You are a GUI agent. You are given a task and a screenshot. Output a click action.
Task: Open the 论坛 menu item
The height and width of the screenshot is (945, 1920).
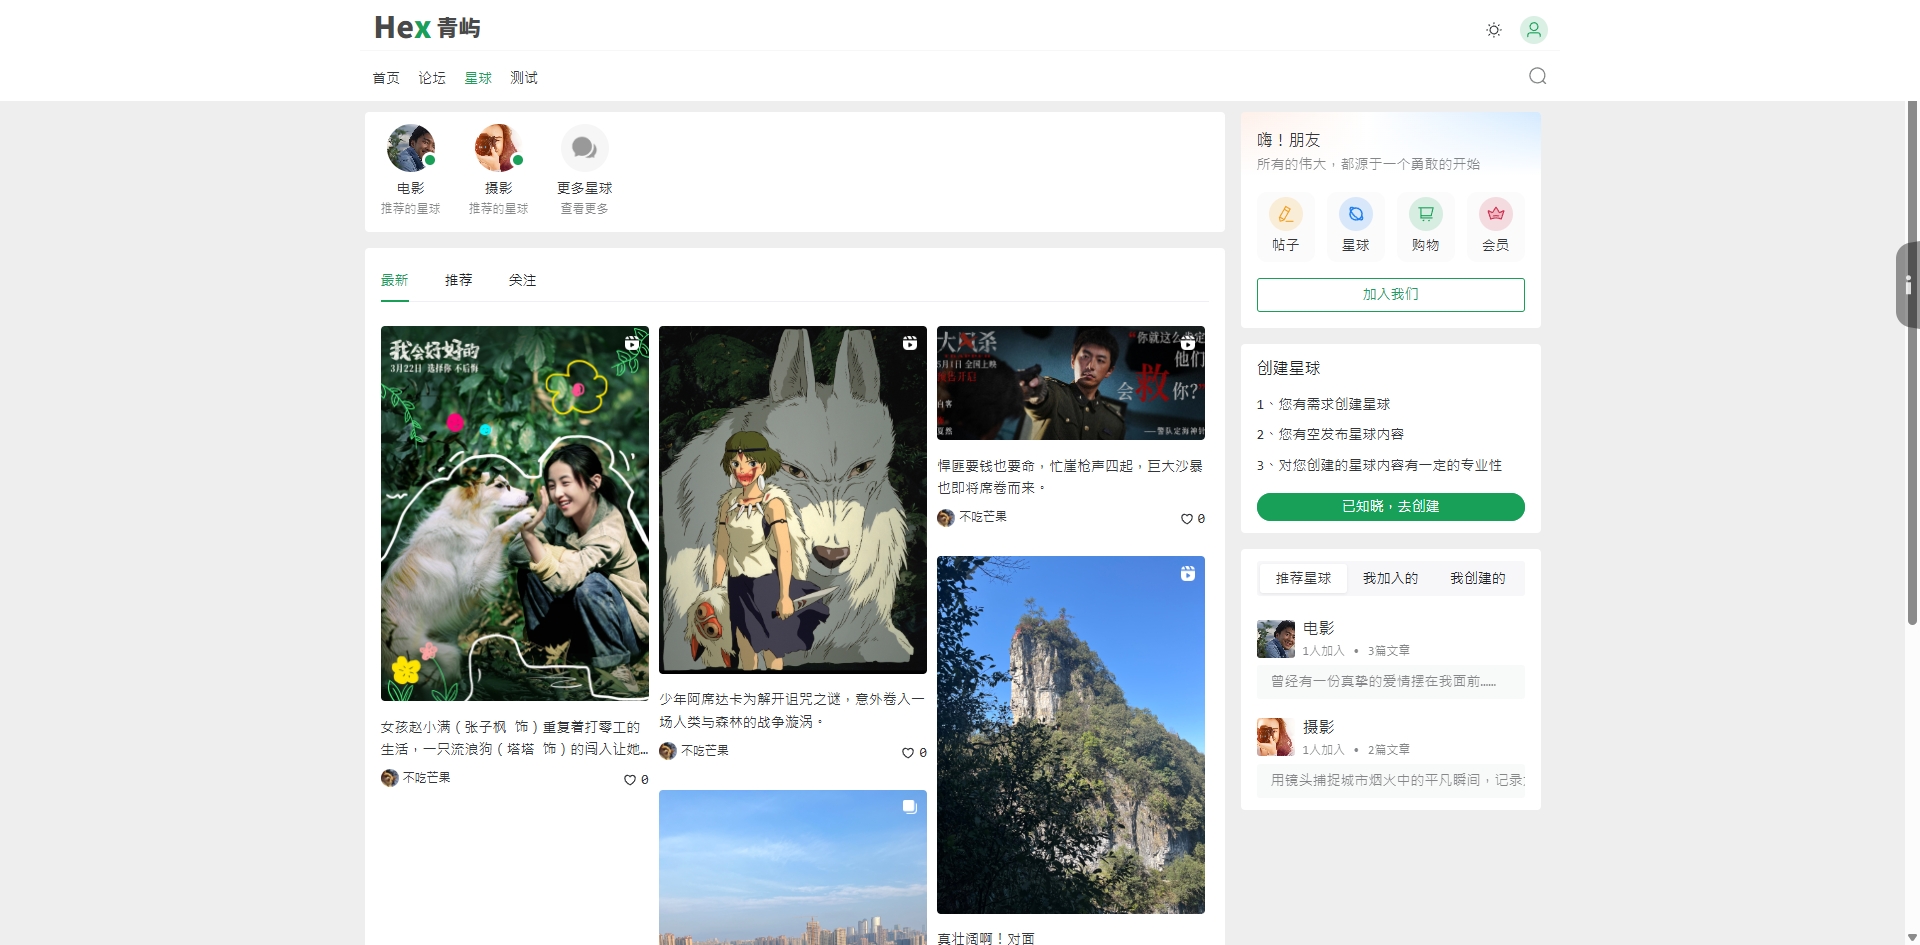tap(432, 78)
